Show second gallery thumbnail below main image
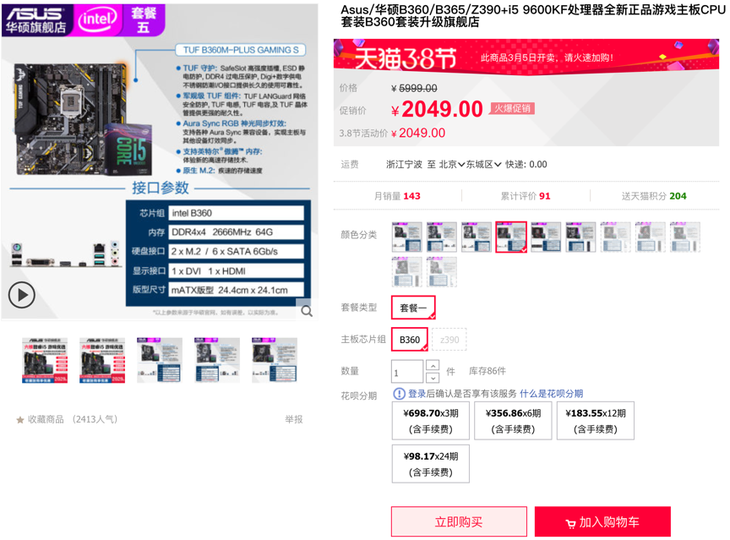730x540 pixels. (102, 360)
